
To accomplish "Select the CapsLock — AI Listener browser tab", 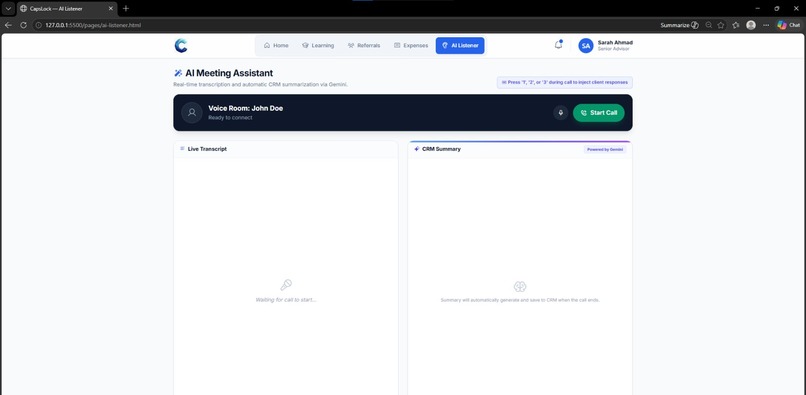I will coord(67,9).
